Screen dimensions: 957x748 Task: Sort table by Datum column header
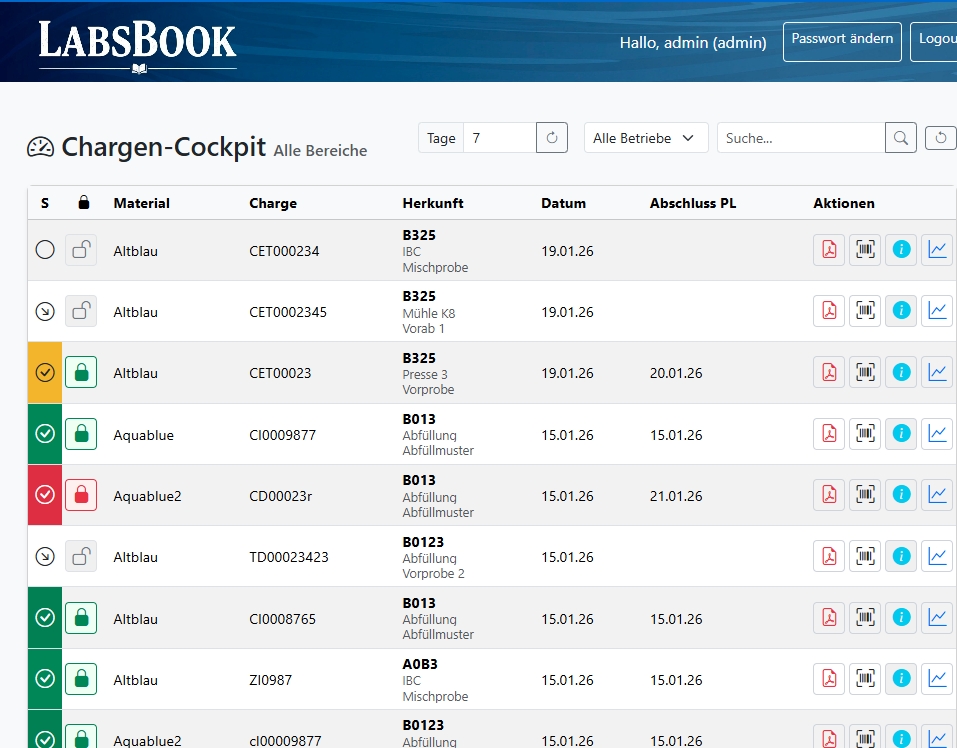point(563,203)
